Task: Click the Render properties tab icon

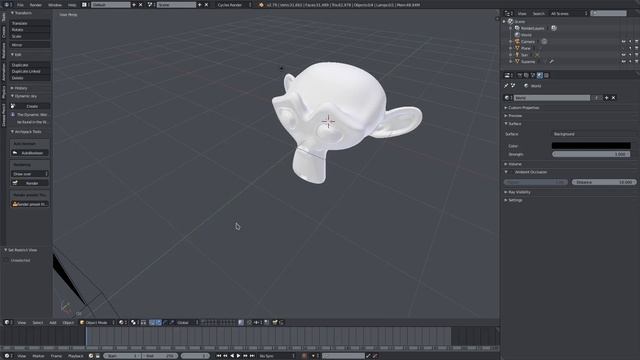Action: (520, 76)
